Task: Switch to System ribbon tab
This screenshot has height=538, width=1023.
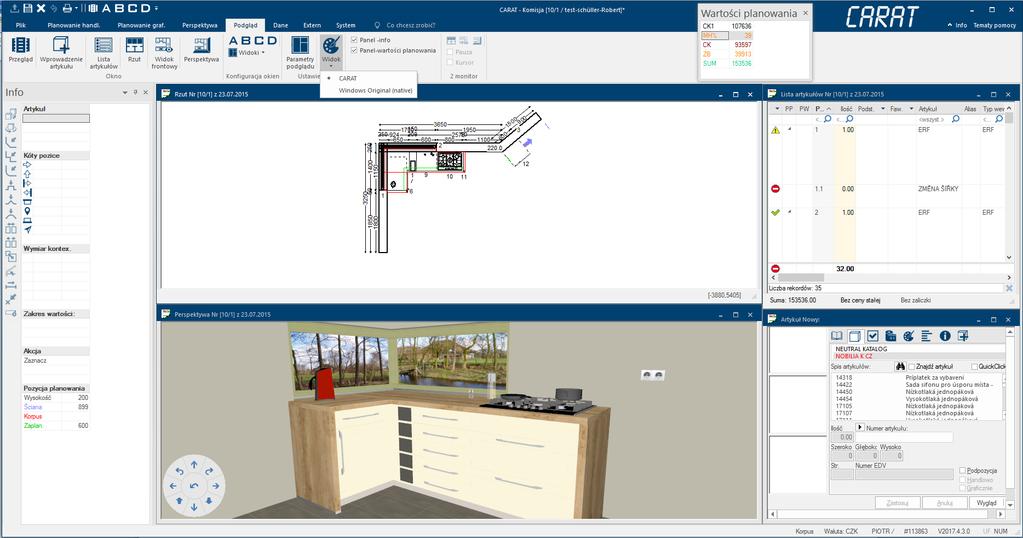Action: coord(345,25)
